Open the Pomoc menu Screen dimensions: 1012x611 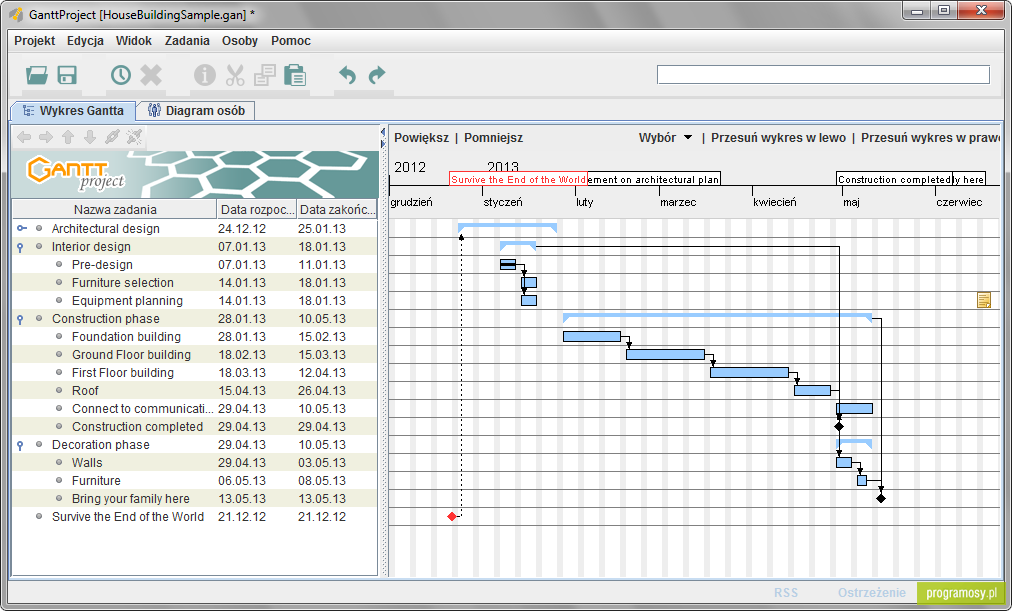coord(291,41)
